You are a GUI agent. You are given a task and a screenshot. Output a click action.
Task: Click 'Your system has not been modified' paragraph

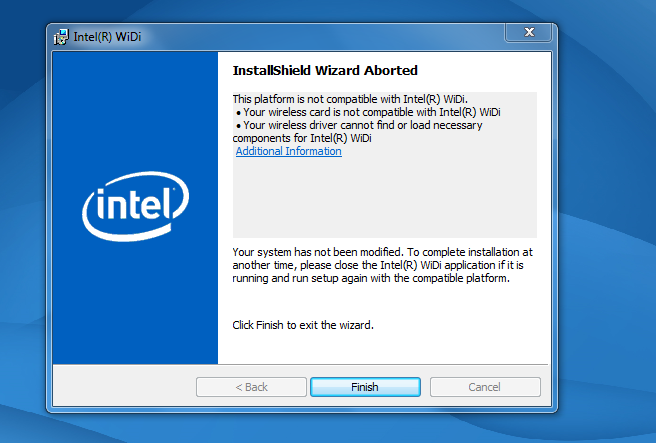[x=382, y=265]
